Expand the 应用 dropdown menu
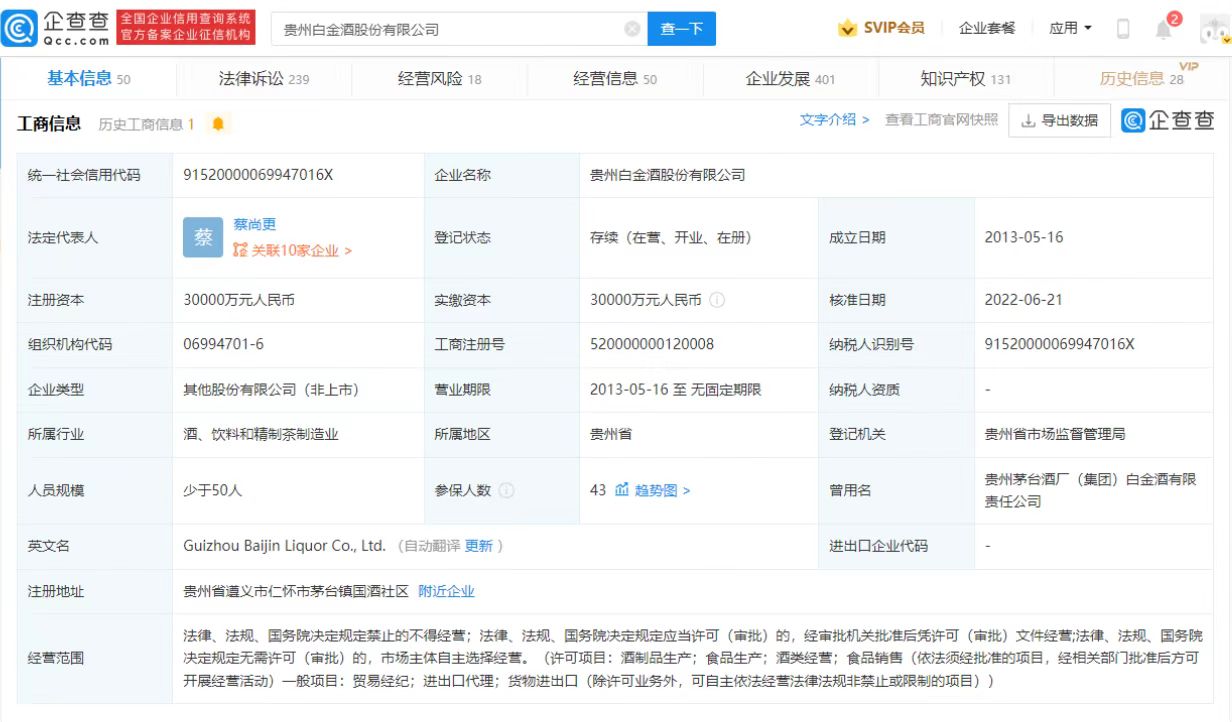The height and width of the screenshot is (722, 1232). [1070, 28]
